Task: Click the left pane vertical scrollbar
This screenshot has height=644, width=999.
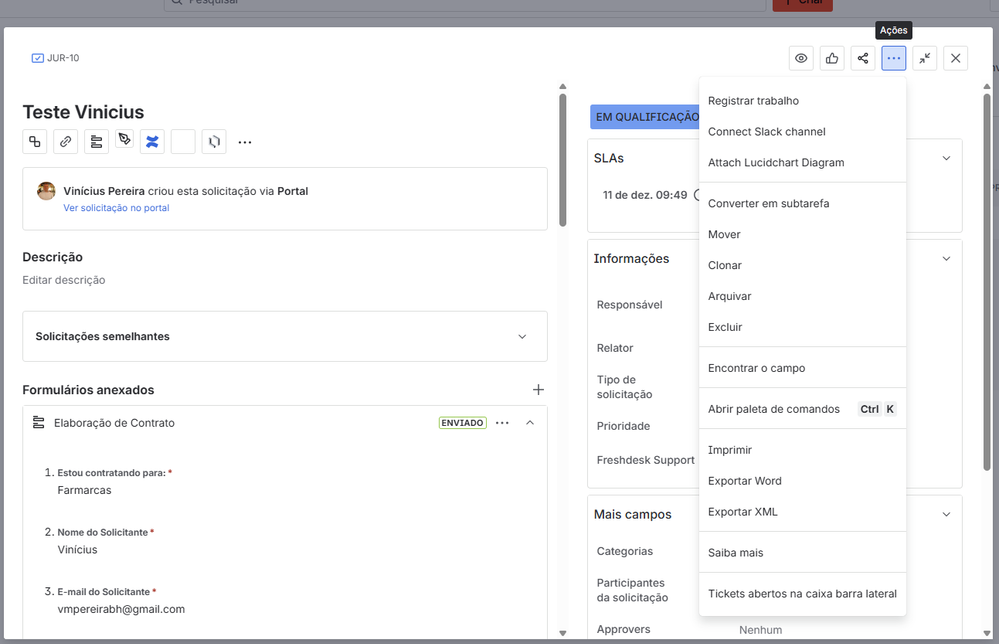Action: 563,160
